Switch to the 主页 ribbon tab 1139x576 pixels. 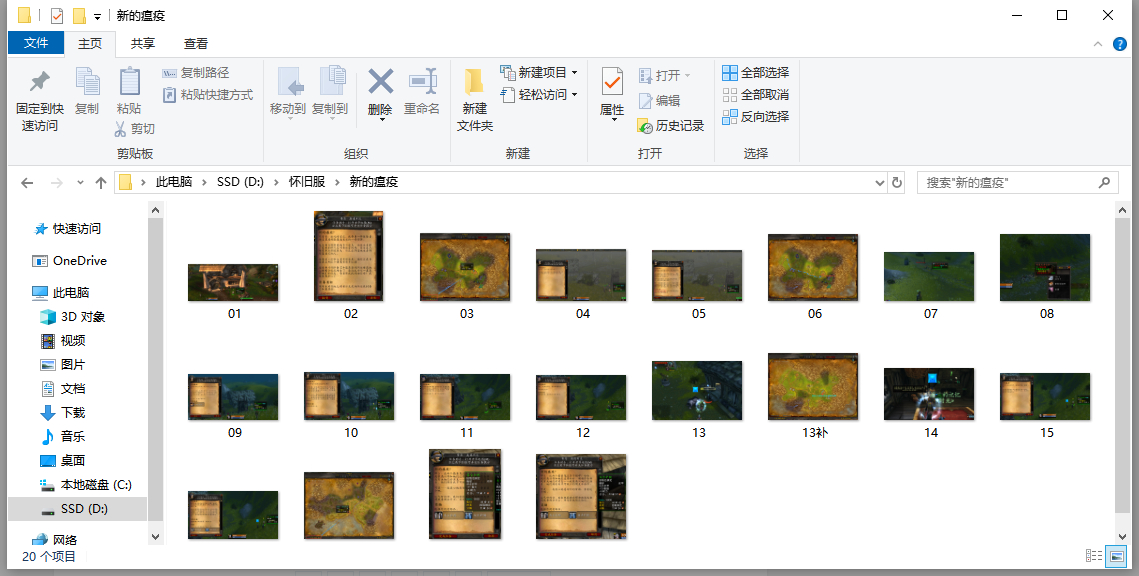pyautogui.click(x=90, y=44)
